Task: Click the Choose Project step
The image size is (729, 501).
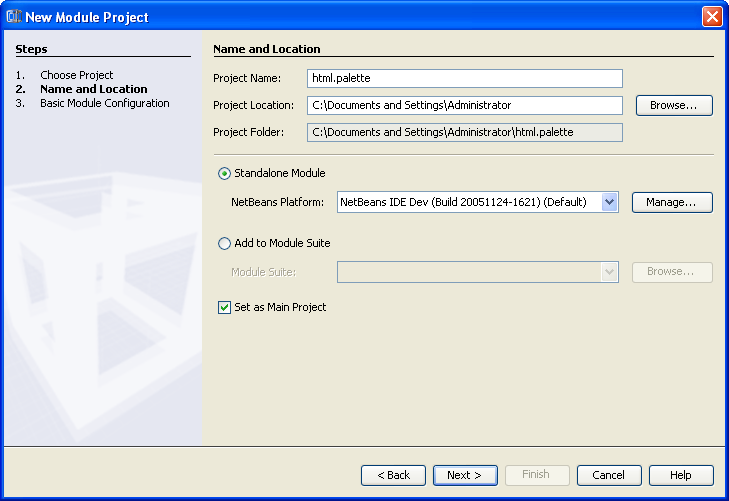Action: click(x=77, y=75)
